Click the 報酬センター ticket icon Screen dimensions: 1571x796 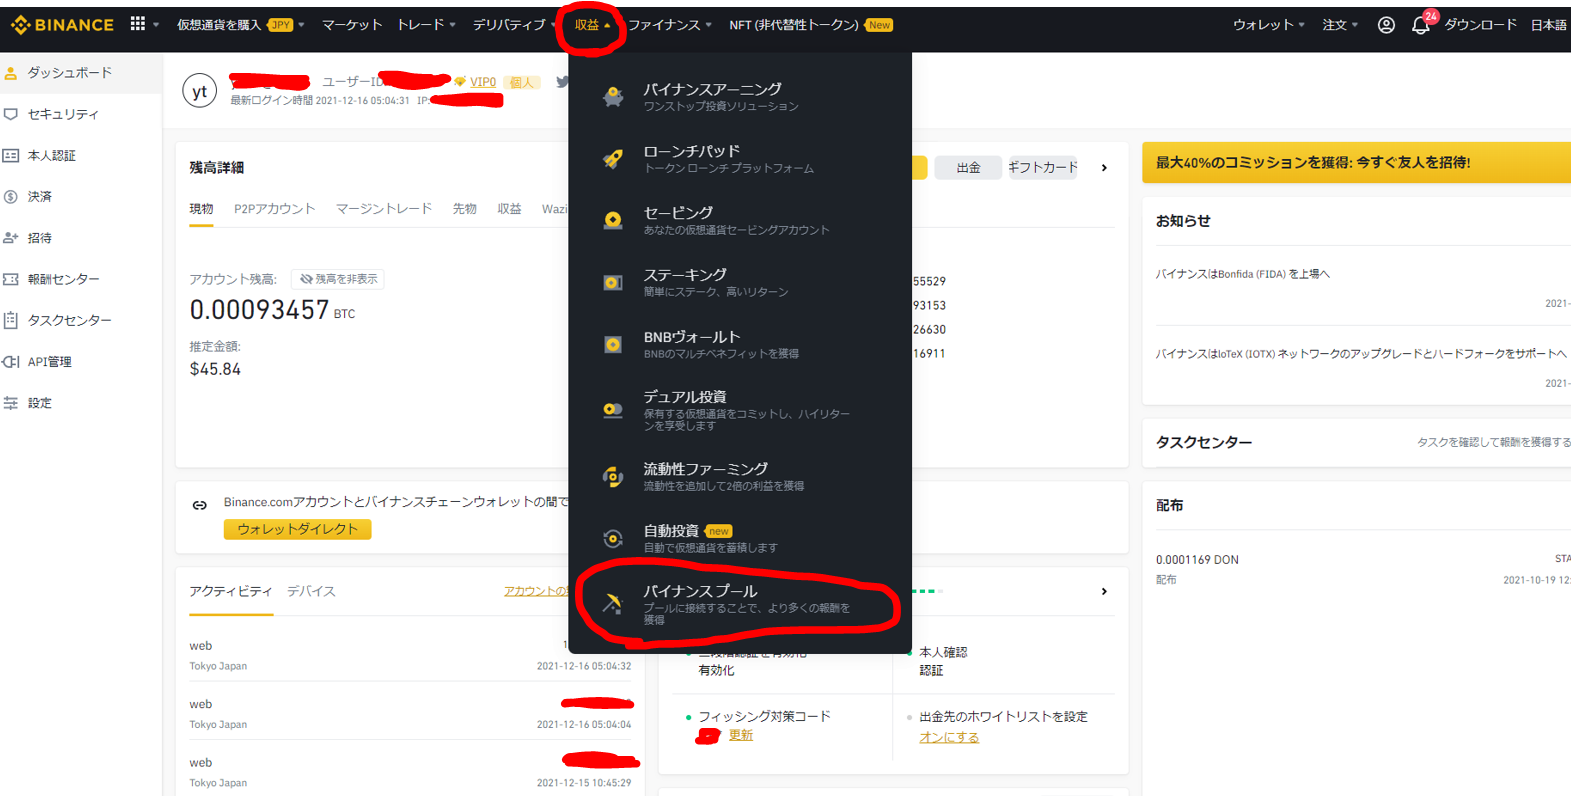pyautogui.click(x=11, y=279)
